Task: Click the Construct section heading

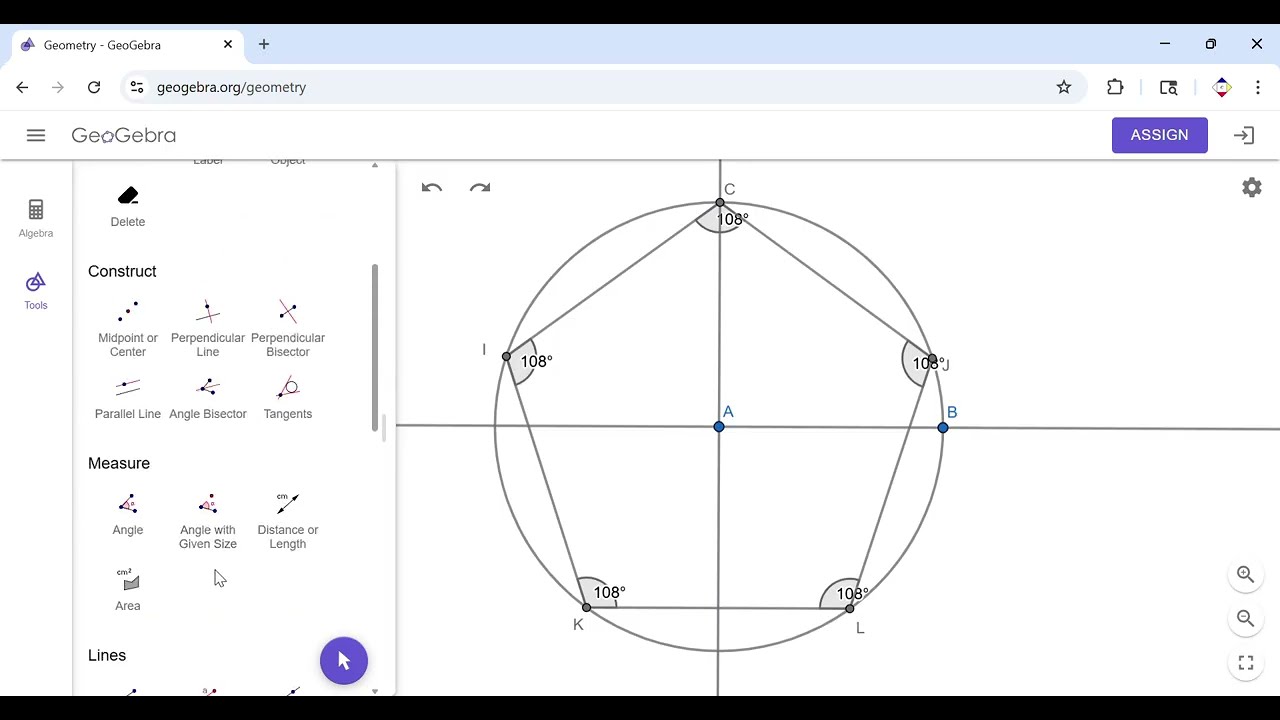Action: click(x=122, y=271)
